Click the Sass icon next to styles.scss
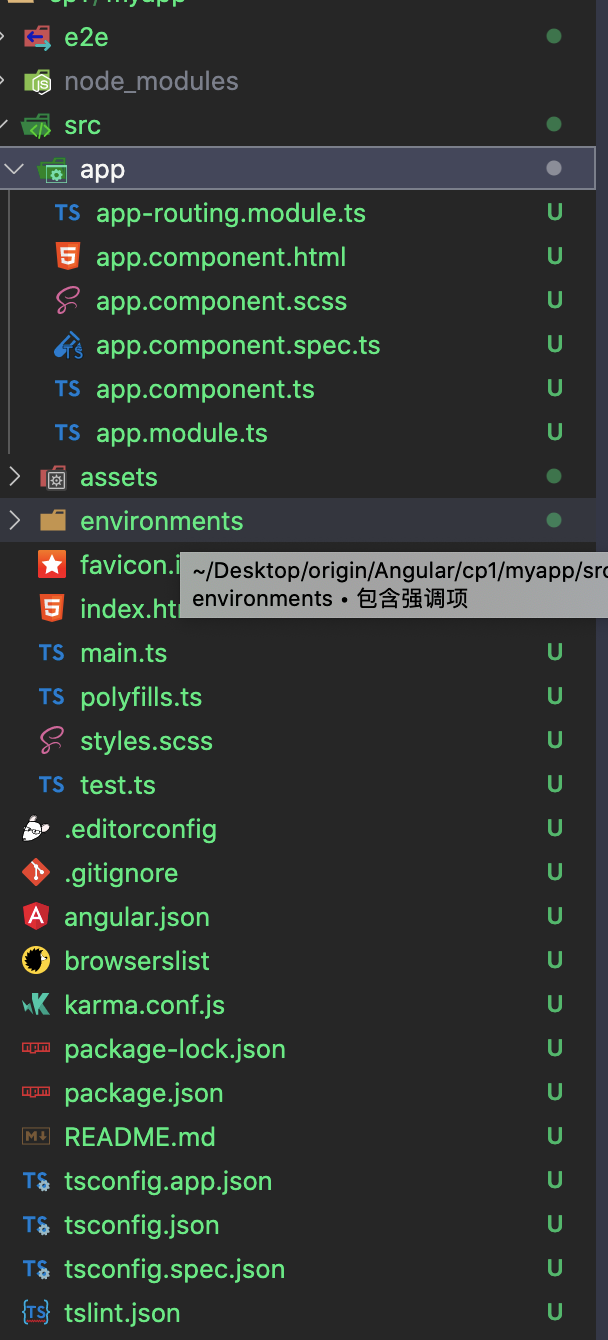 tap(52, 741)
